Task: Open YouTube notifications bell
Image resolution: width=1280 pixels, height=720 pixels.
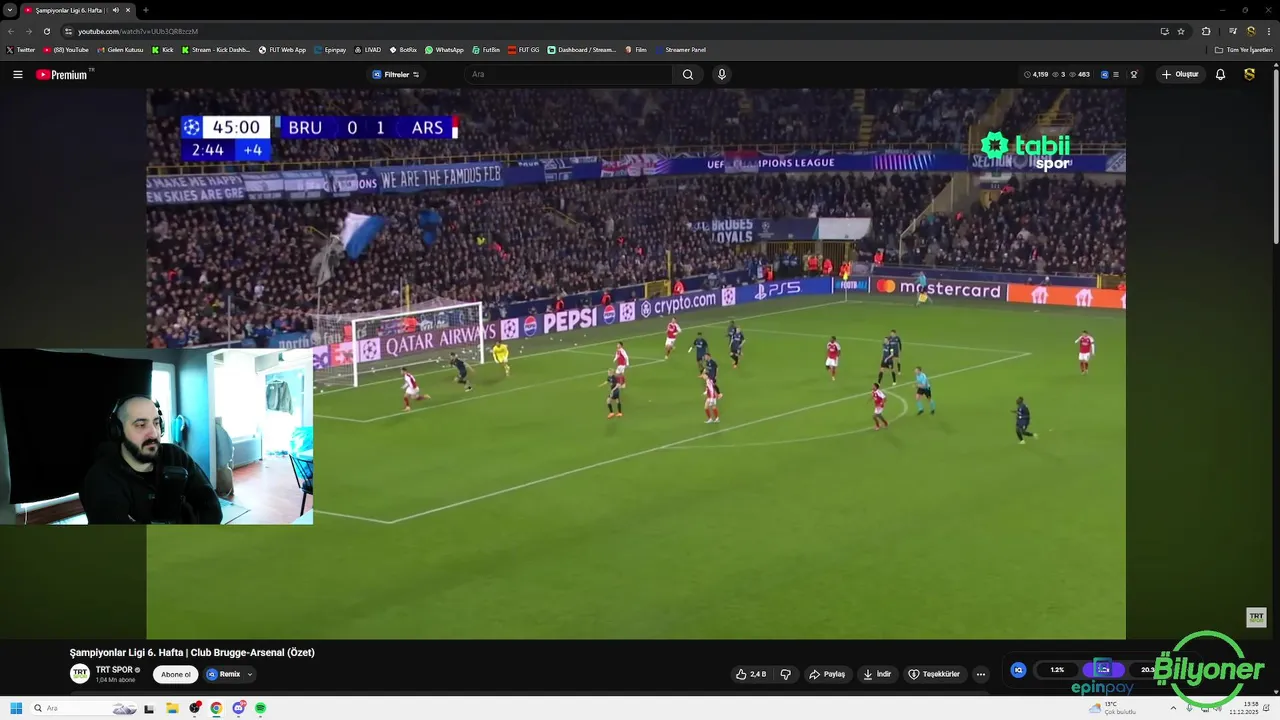Action: [1220, 74]
